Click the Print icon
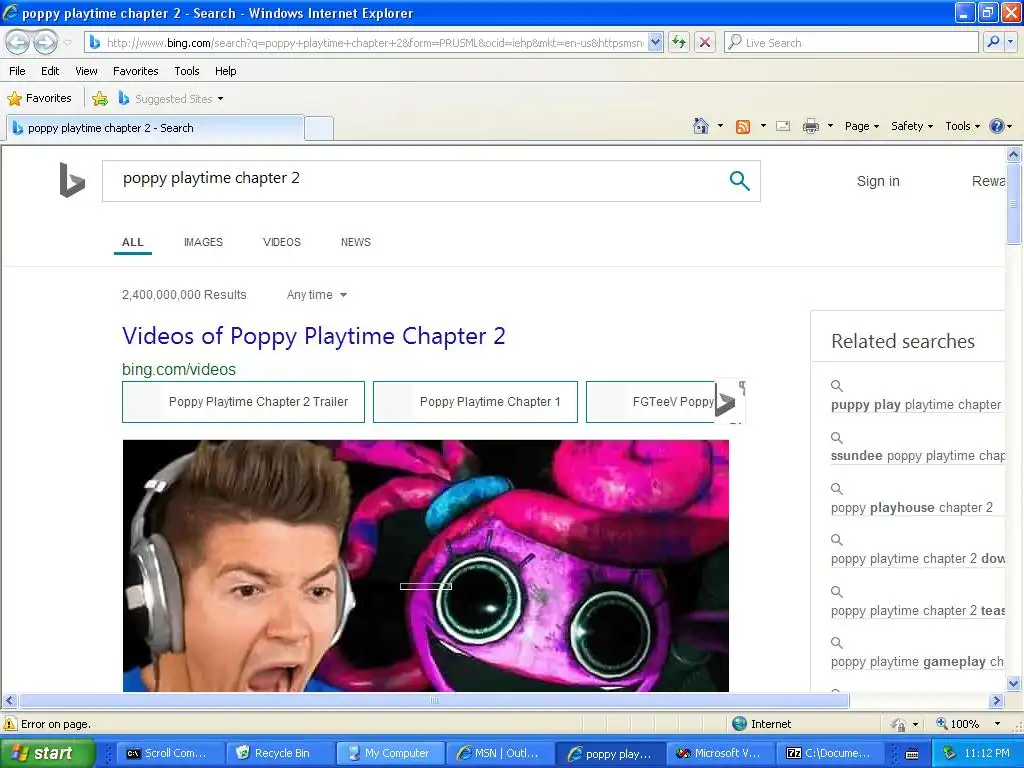Viewport: 1024px width, 768px height. 810,126
